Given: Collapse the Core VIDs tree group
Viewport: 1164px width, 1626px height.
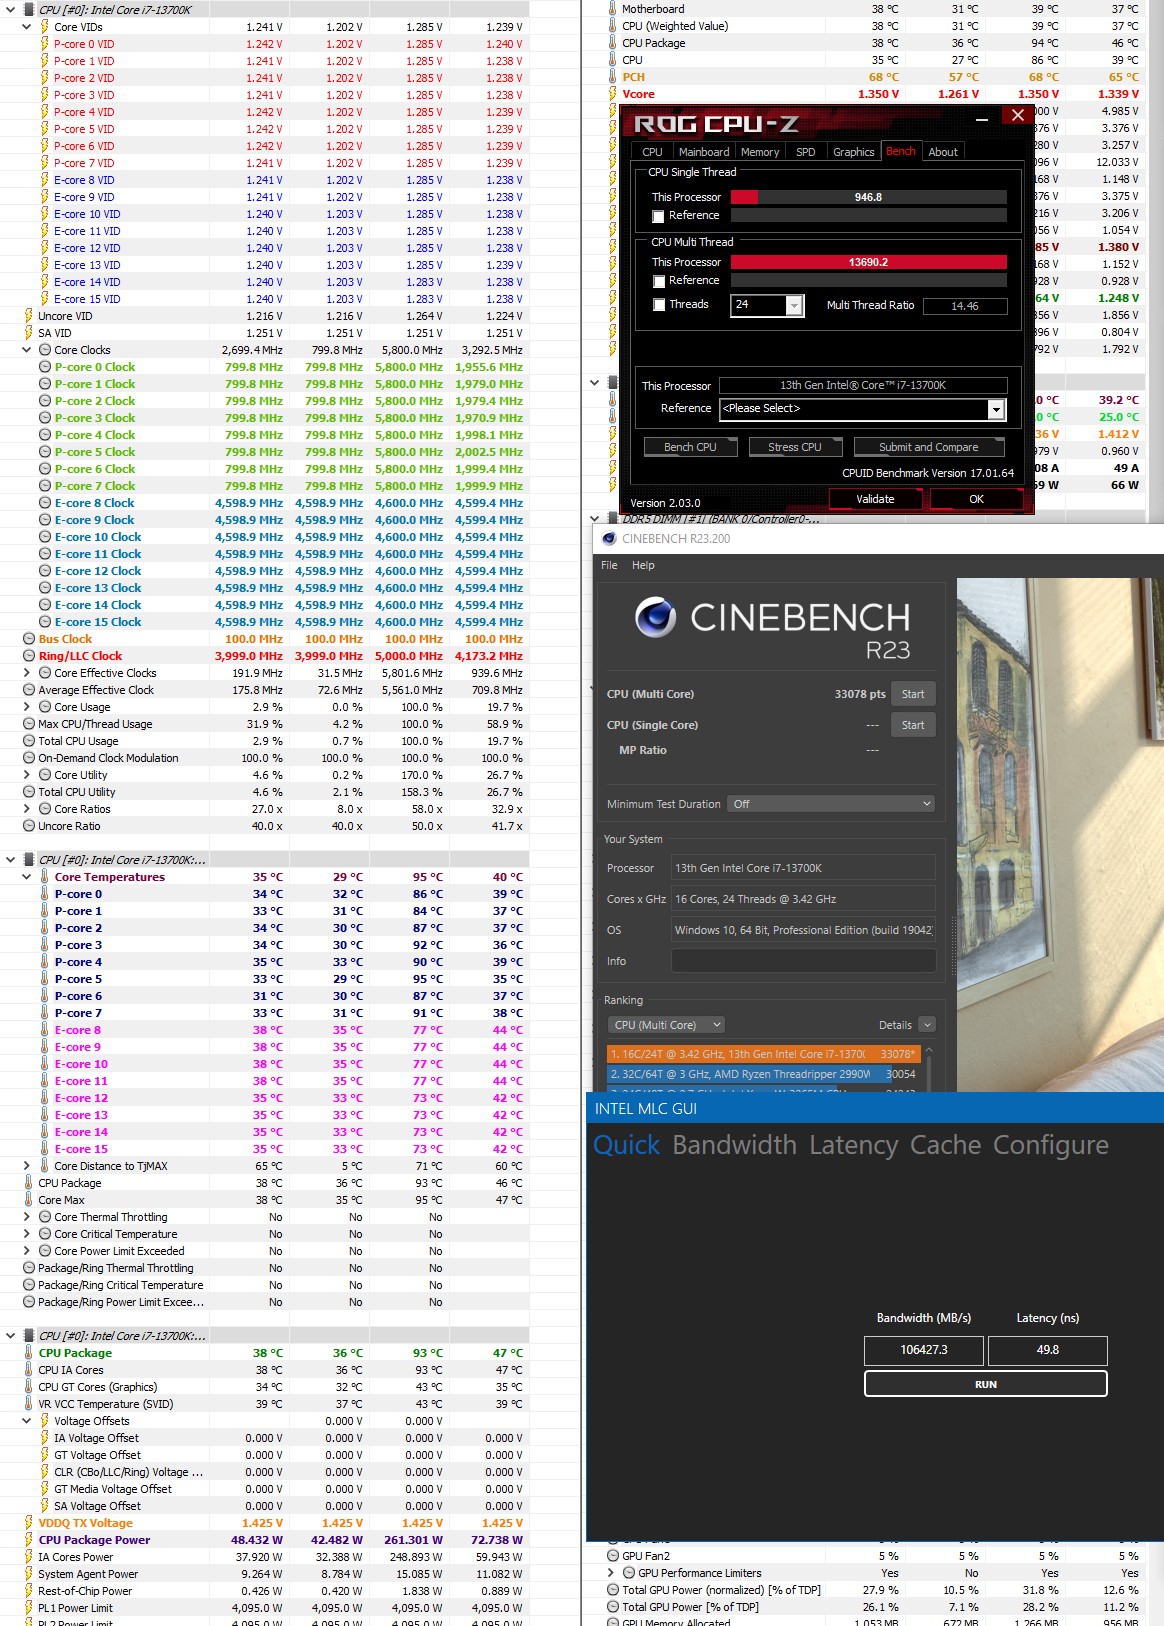Looking at the screenshot, I should coord(27,27).
